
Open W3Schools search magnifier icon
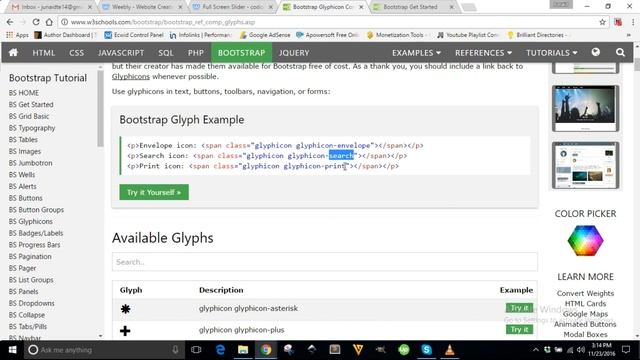(x=620, y=52)
